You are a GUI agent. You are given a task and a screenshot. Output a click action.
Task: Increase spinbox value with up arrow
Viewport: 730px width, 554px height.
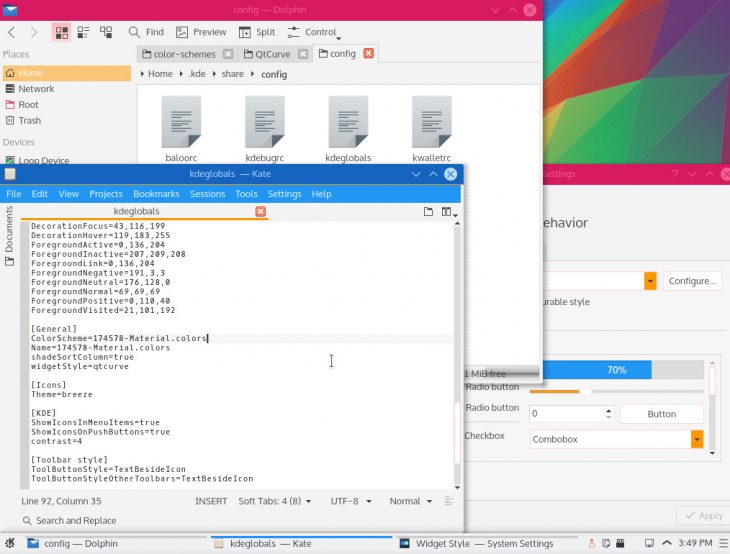coord(608,410)
